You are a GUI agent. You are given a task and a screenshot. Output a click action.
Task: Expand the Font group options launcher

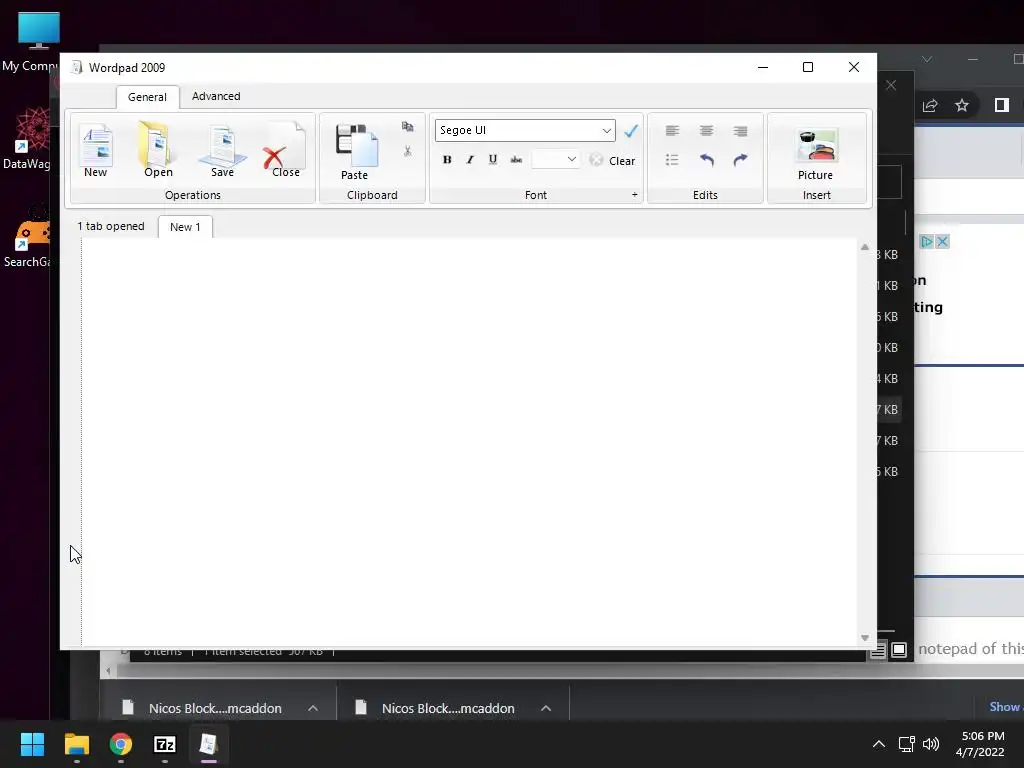[634, 195]
